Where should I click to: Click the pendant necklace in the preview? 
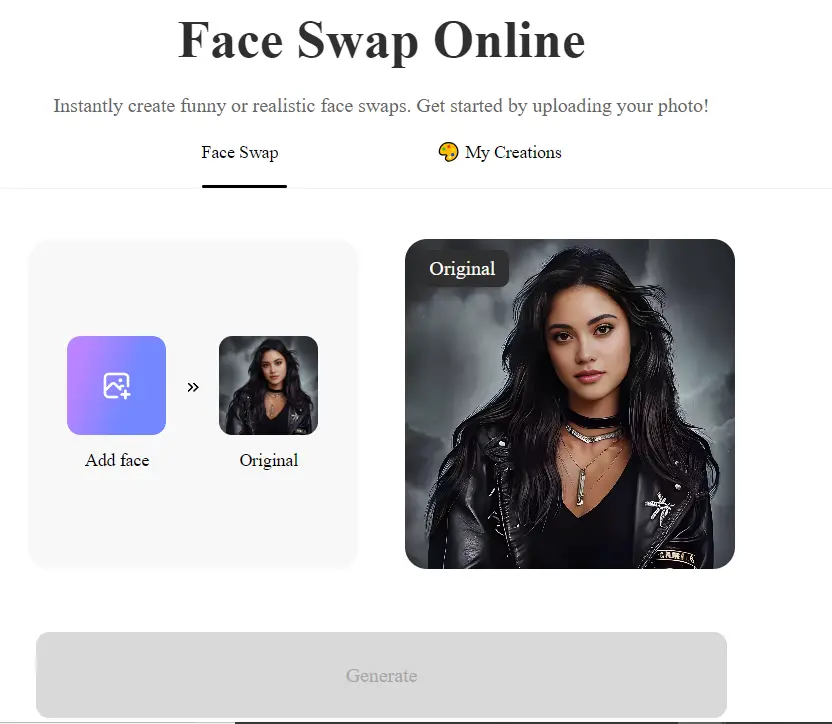click(581, 486)
